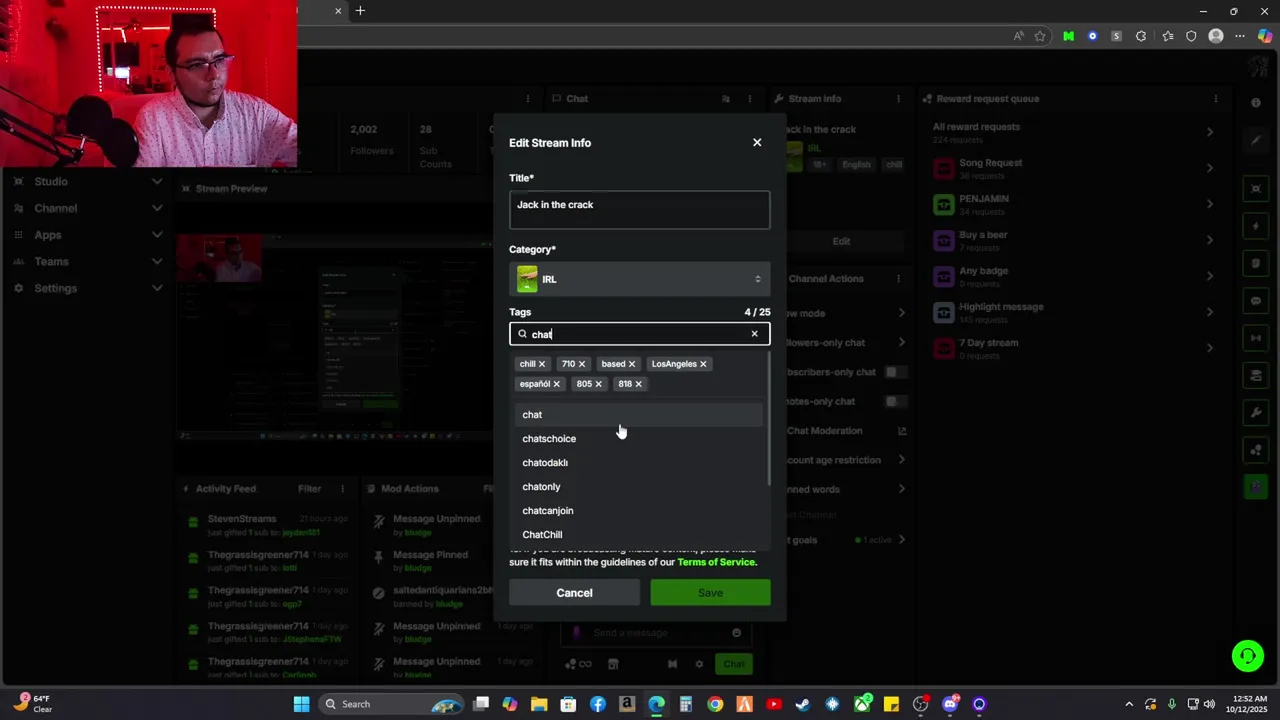The image size is (1280, 720).
Task: Expand the Teams sidebar section
Action: [157, 262]
